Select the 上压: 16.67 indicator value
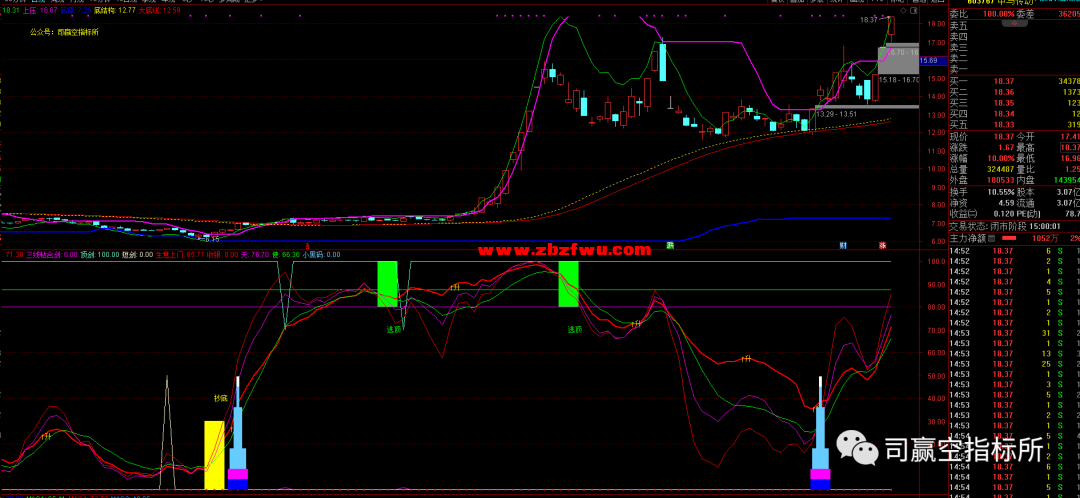 pos(40,10)
